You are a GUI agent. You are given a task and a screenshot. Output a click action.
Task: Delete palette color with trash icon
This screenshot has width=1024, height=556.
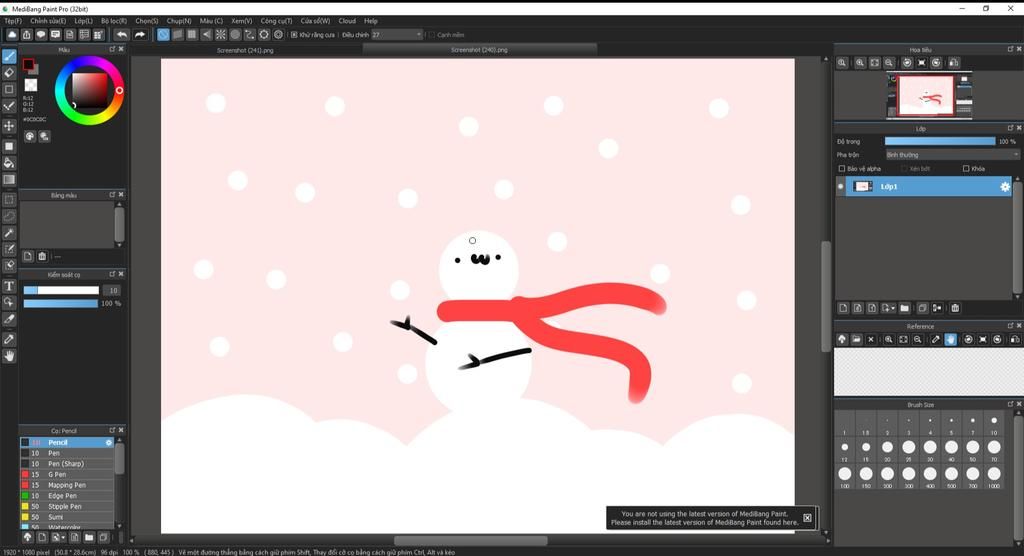[x=42, y=257]
